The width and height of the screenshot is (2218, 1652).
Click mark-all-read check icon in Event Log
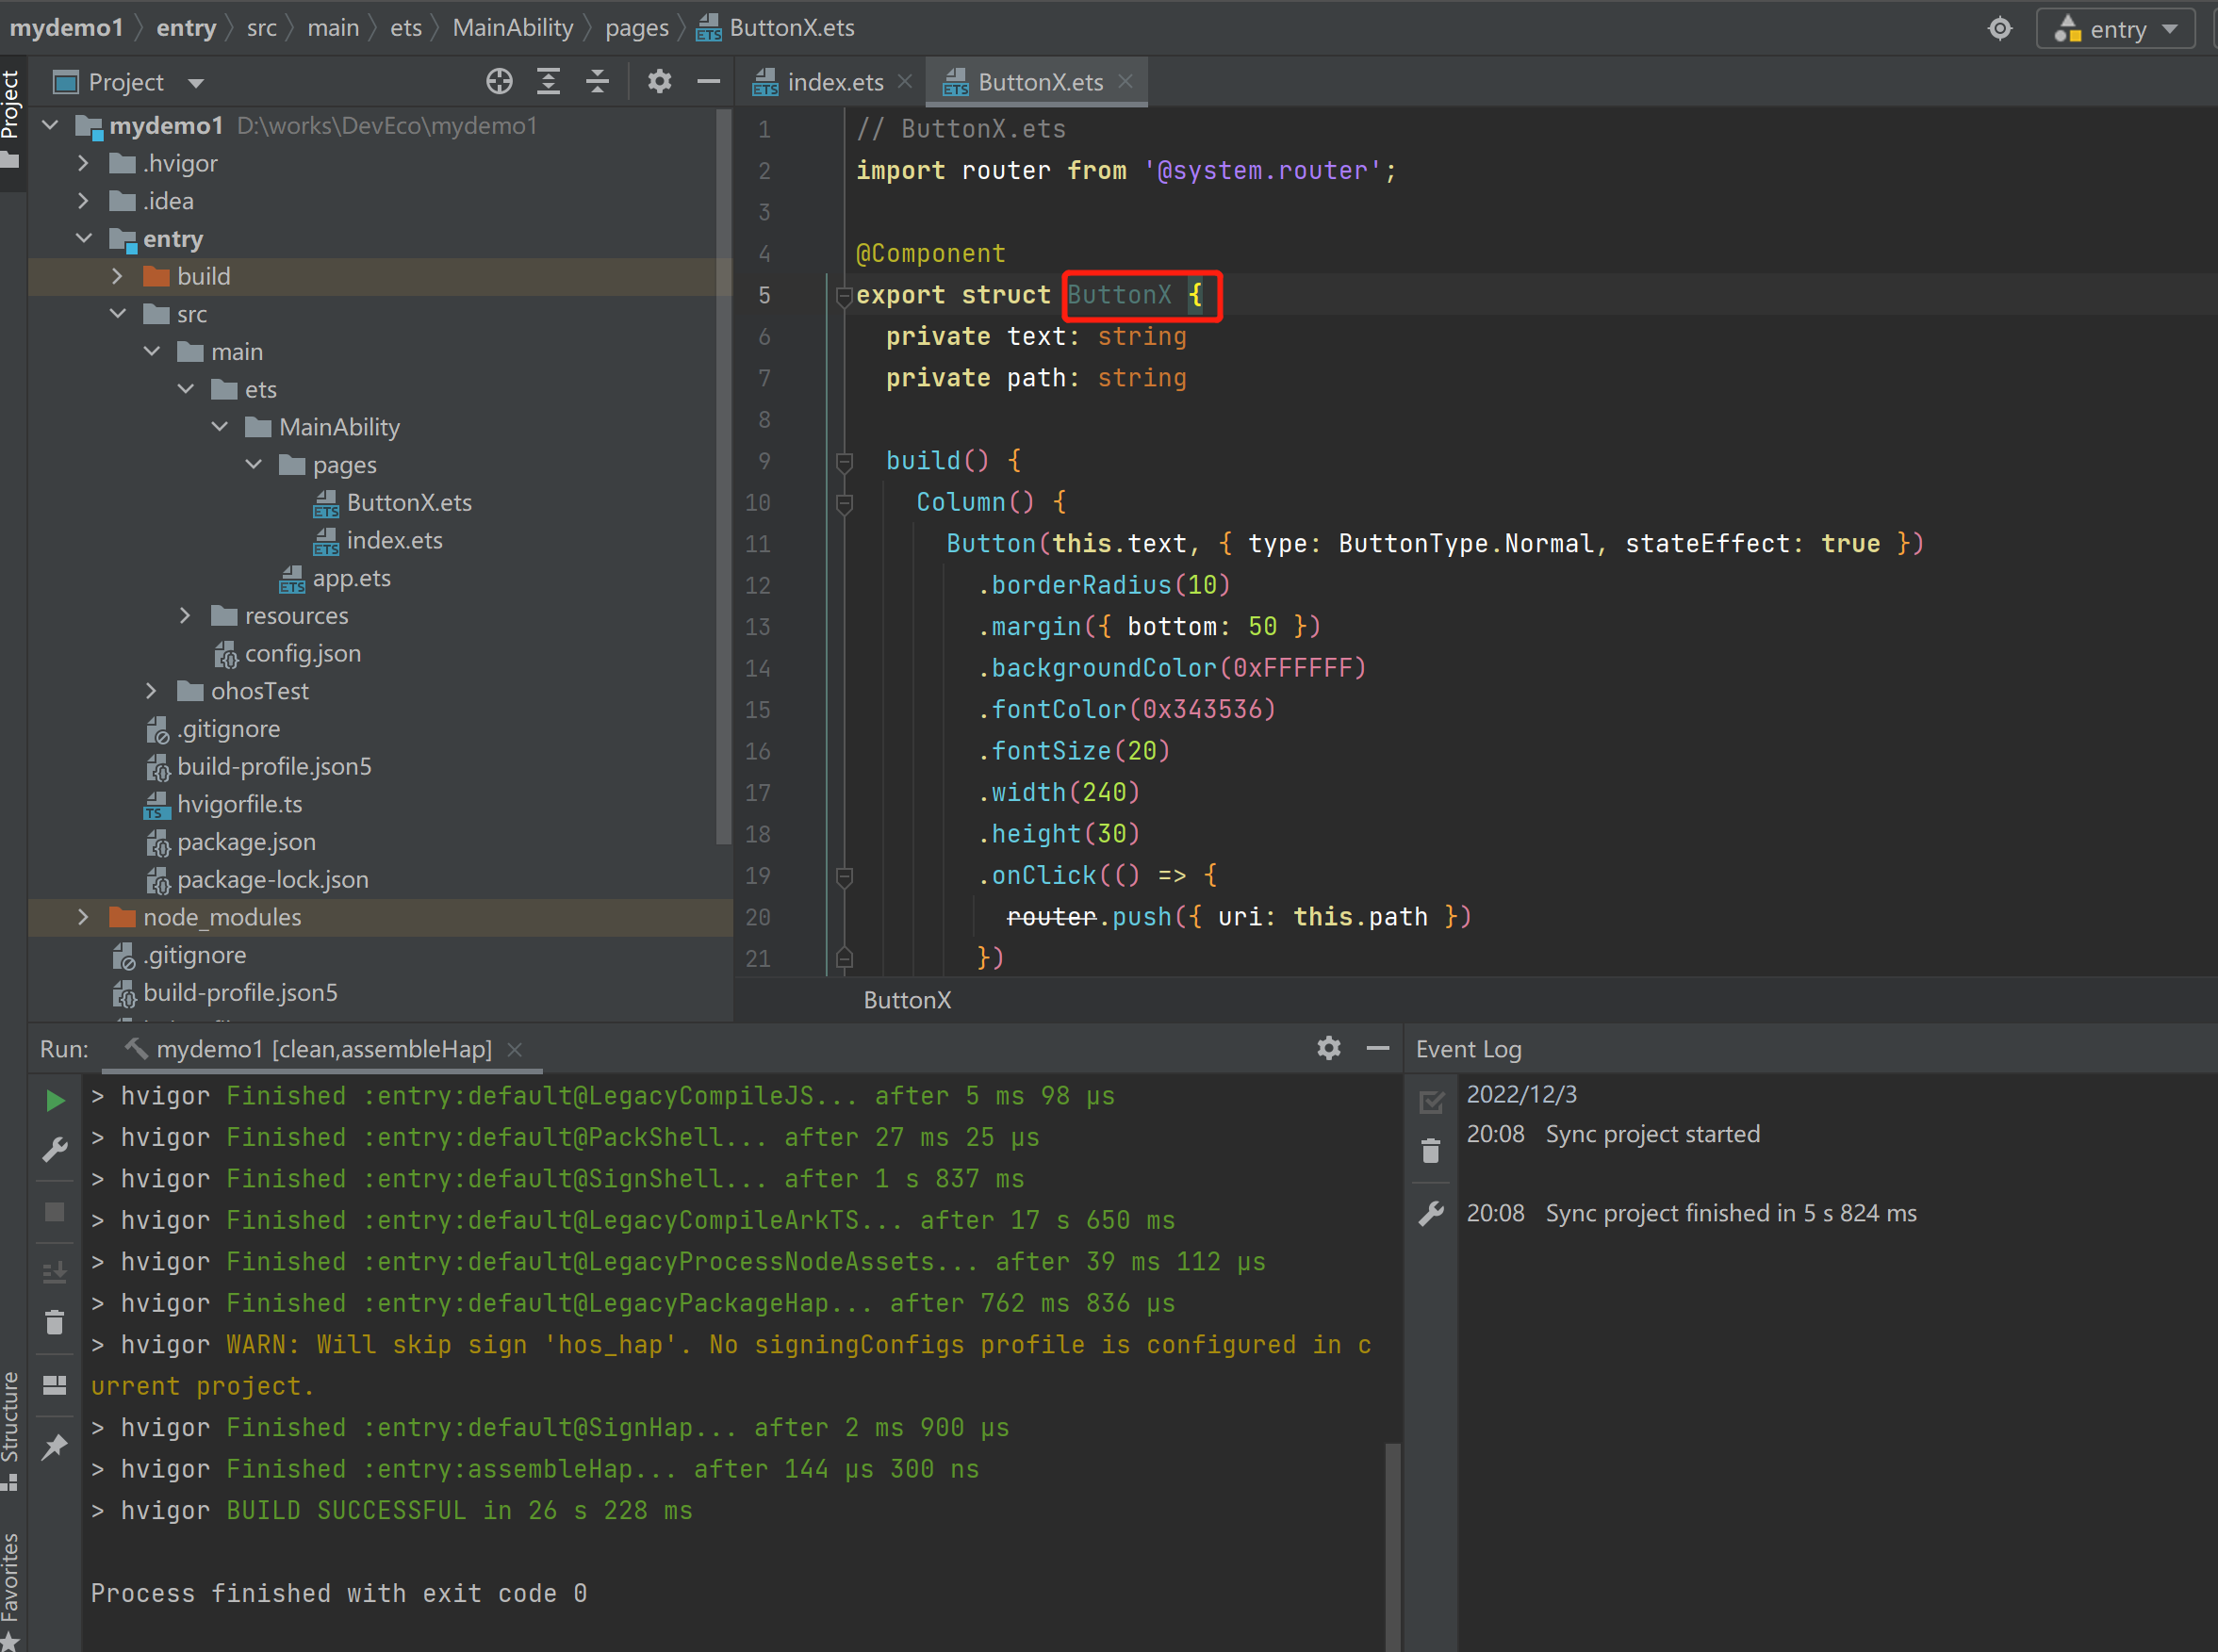(1431, 1102)
